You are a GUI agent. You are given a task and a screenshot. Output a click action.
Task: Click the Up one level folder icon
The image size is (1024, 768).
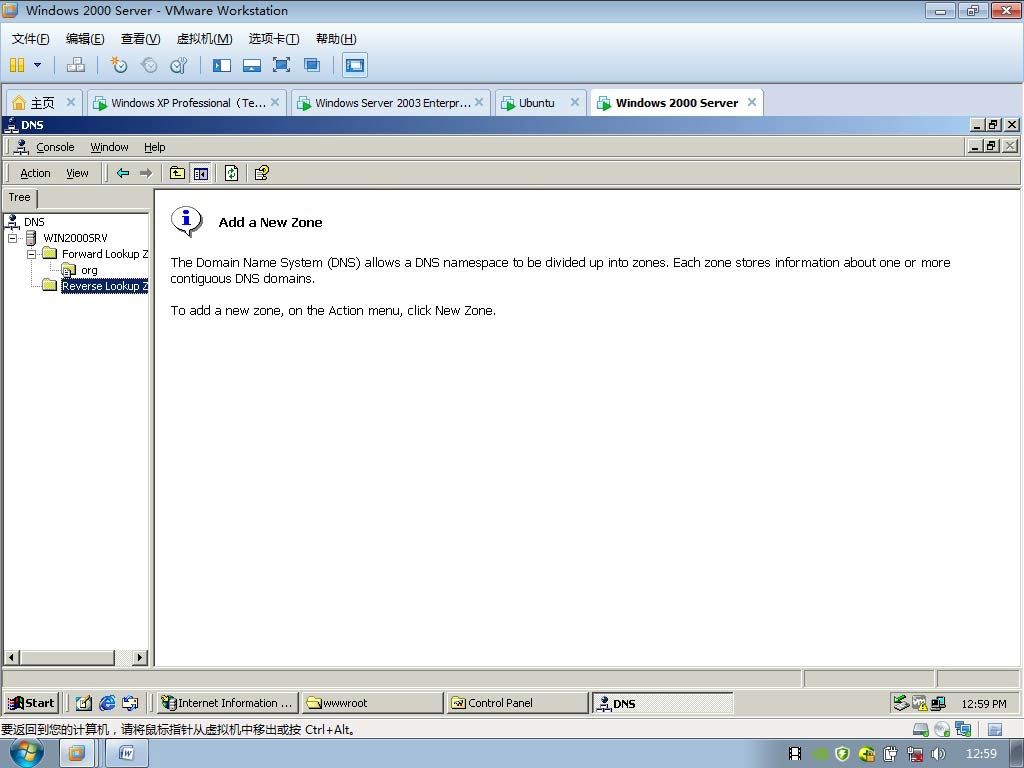pos(177,173)
